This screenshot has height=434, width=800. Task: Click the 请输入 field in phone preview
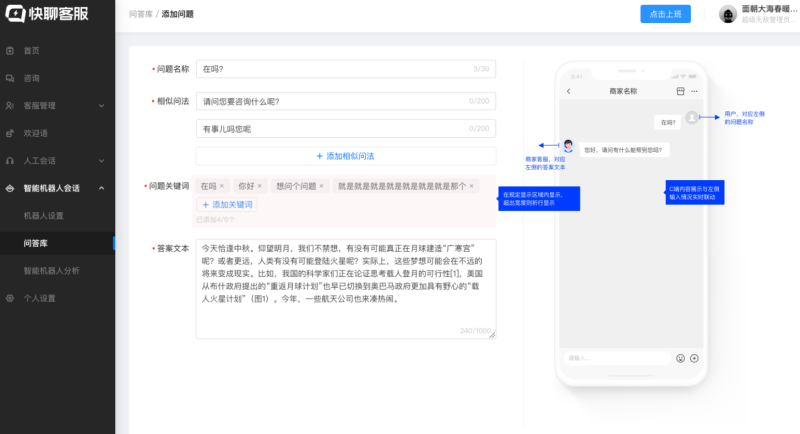[x=616, y=358]
